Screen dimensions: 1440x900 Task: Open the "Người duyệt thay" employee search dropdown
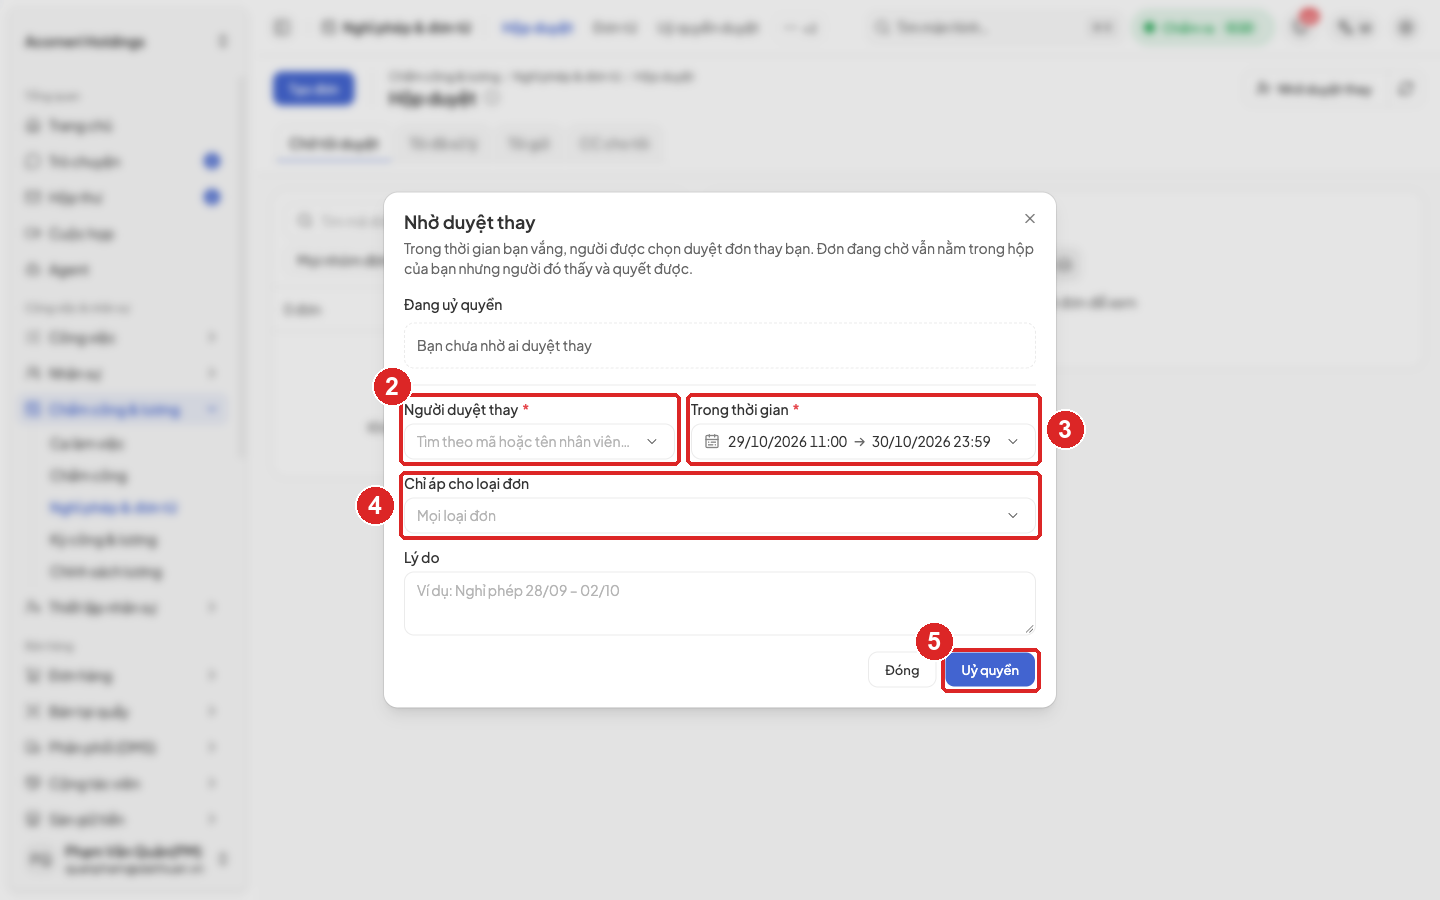pos(540,442)
